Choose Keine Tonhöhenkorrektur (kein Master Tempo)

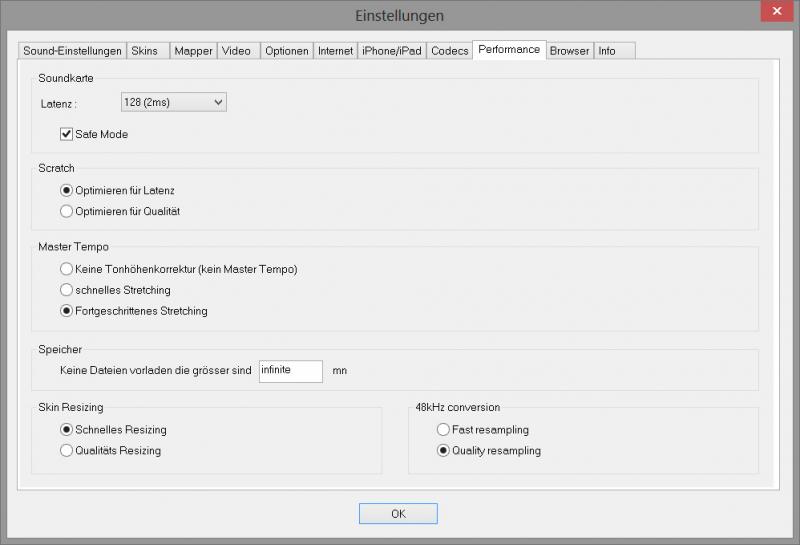click(67, 269)
